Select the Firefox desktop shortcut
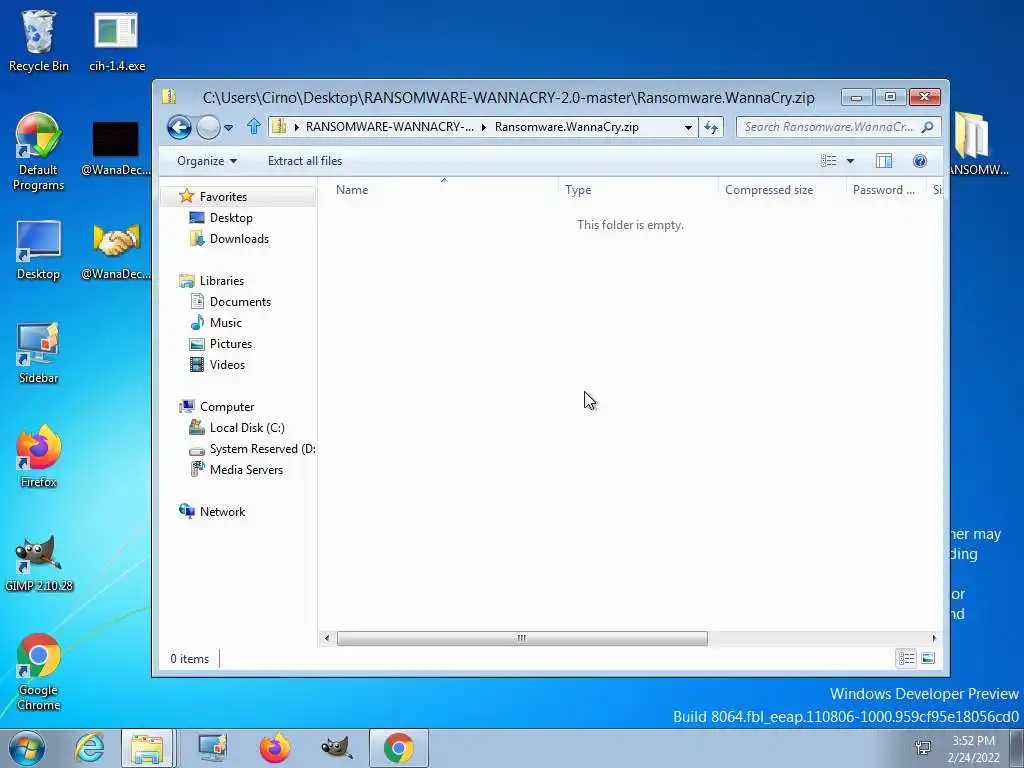Image resolution: width=1024 pixels, height=768 pixels. pyautogui.click(x=39, y=456)
